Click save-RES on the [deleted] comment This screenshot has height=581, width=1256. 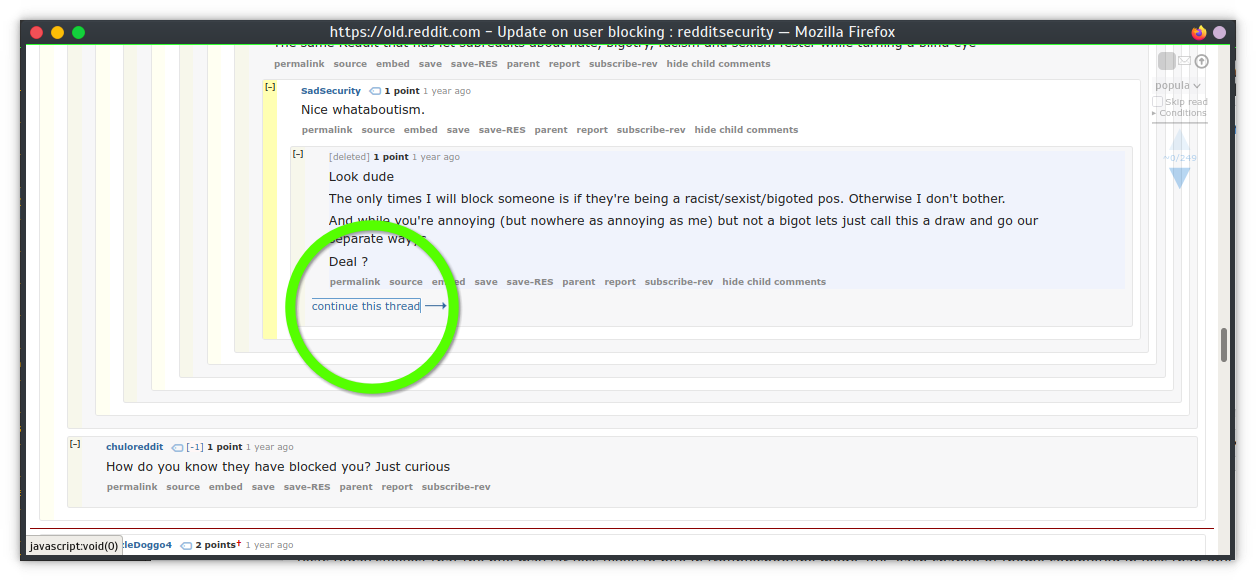529,282
